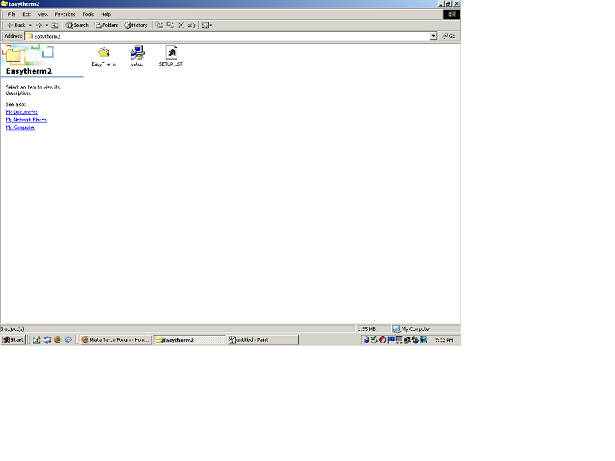Expand the Address bar dropdown
Image resolution: width=615 pixels, height=461 pixels.
(x=433, y=36)
